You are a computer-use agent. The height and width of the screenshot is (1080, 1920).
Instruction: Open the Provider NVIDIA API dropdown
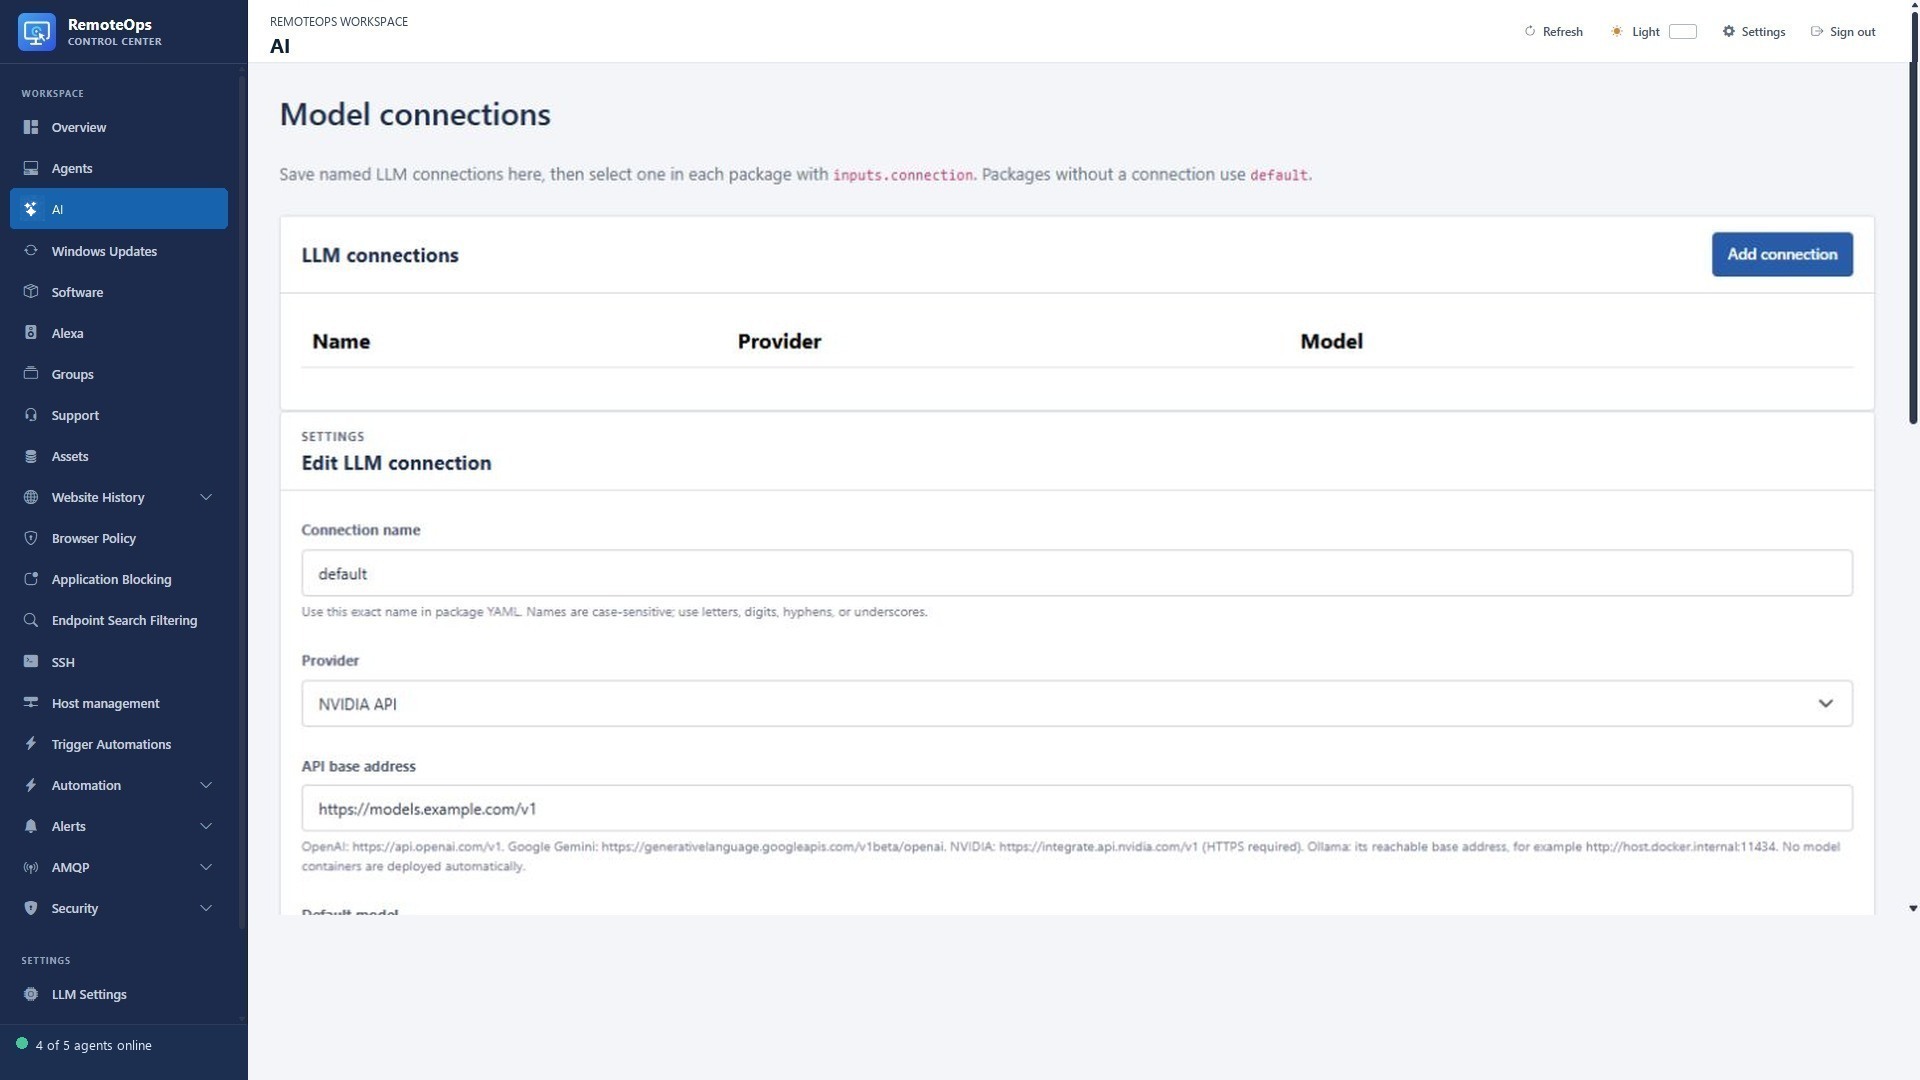click(x=1077, y=704)
